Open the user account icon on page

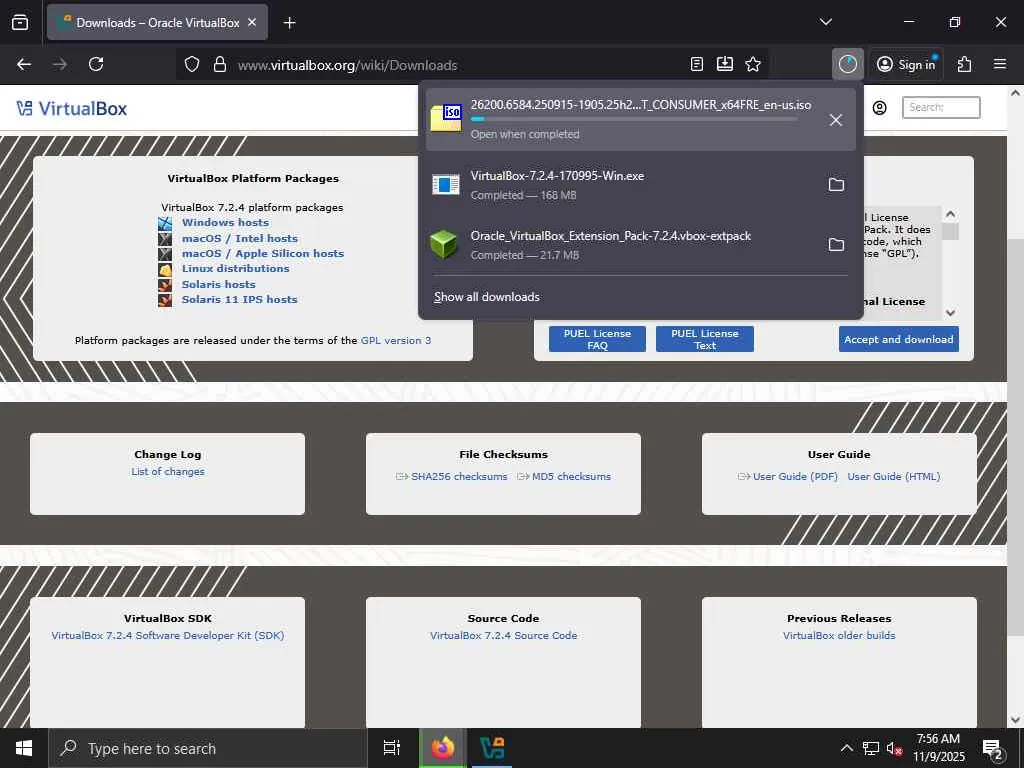880,108
